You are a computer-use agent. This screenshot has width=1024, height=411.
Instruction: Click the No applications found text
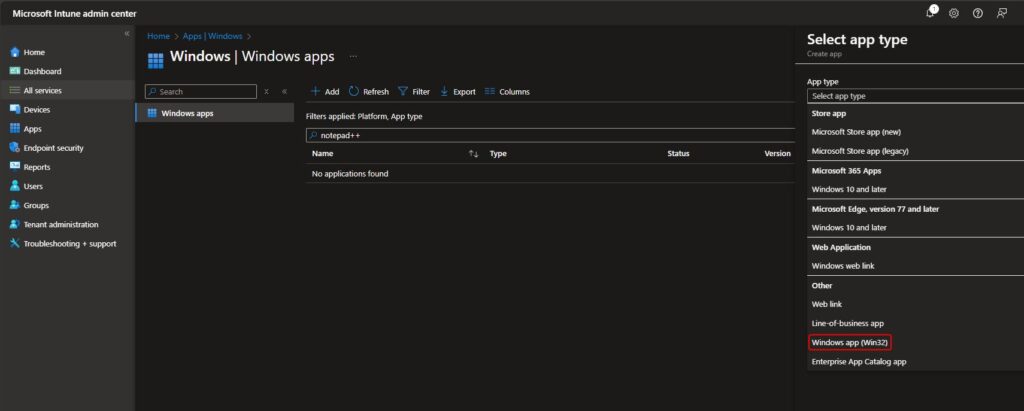click(x=350, y=174)
